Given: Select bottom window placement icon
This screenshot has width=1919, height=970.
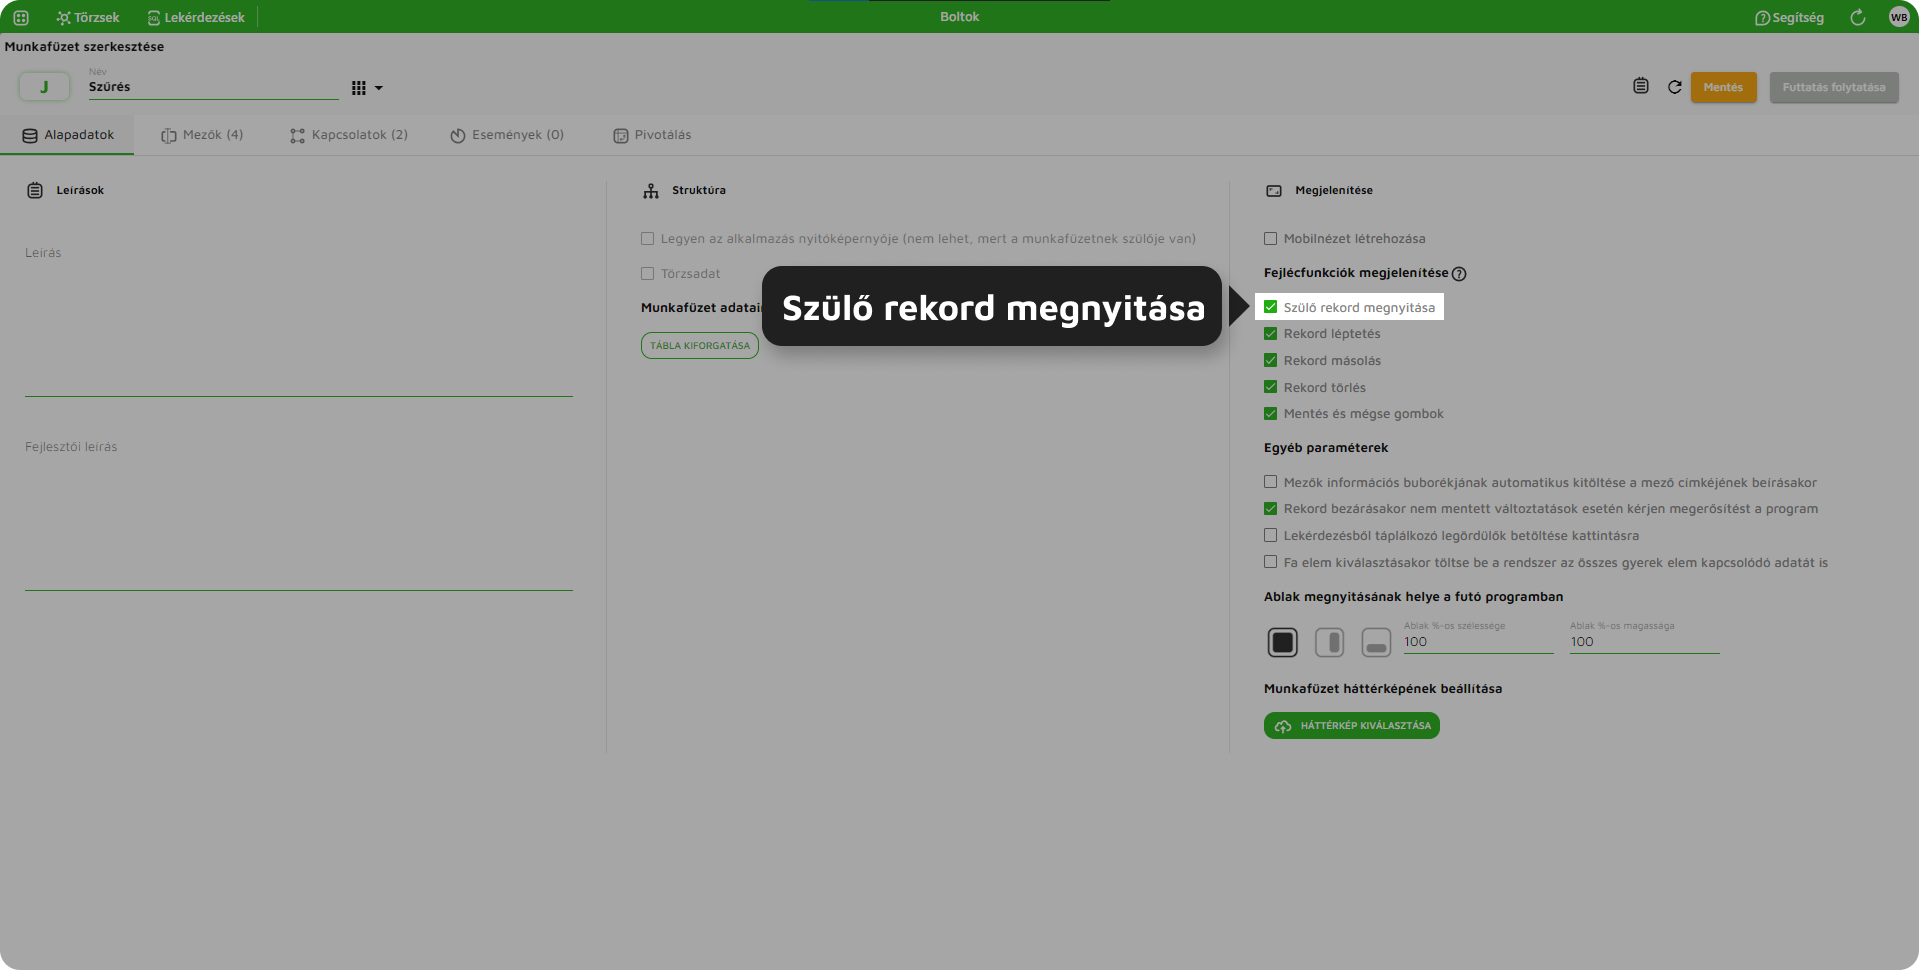Looking at the screenshot, I should pyautogui.click(x=1376, y=642).
